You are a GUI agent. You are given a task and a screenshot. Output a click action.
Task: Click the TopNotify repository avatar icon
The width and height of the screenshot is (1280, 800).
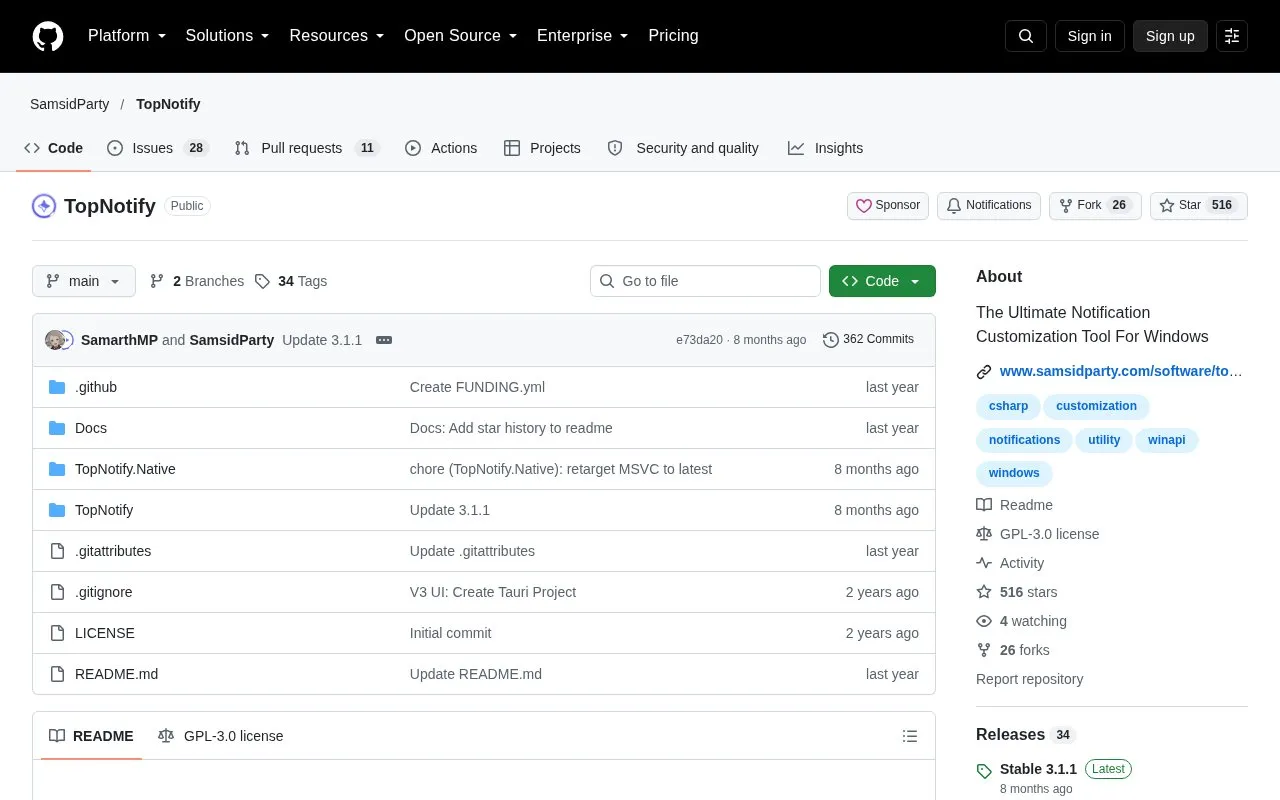tap(44, 206)
